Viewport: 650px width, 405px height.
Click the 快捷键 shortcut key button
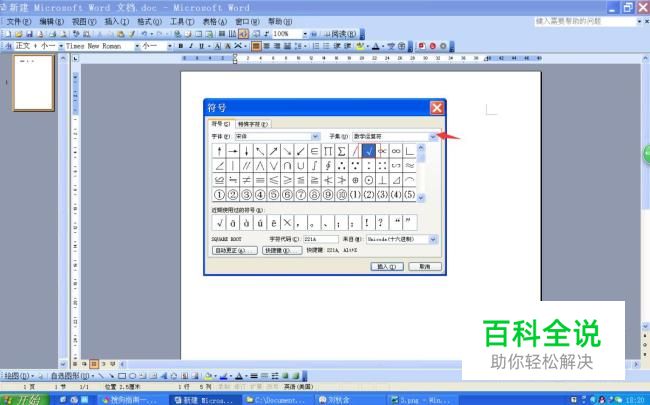point(282,250)
